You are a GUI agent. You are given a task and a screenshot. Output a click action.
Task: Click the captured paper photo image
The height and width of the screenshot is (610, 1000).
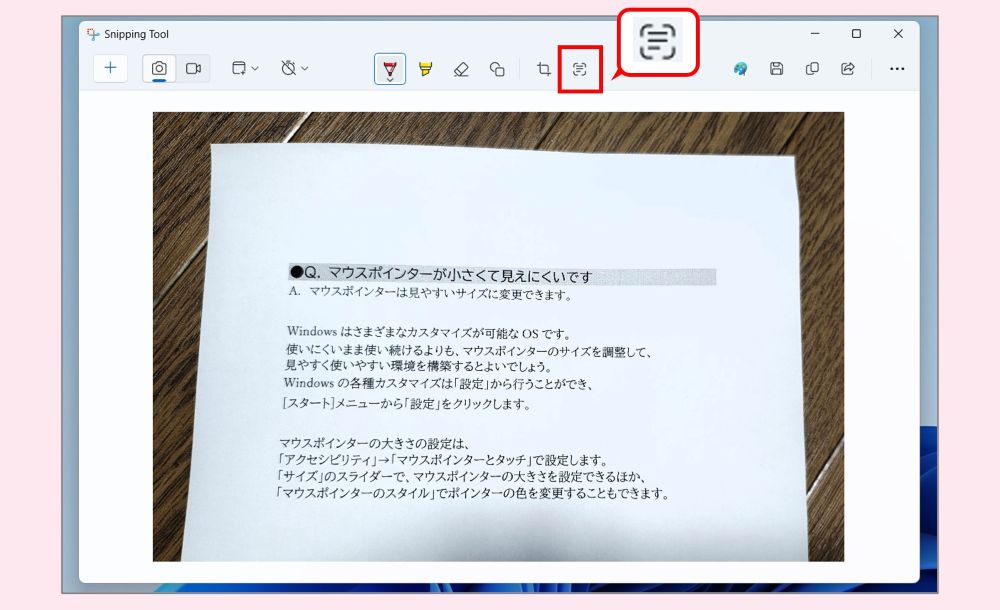pos(498,337)
